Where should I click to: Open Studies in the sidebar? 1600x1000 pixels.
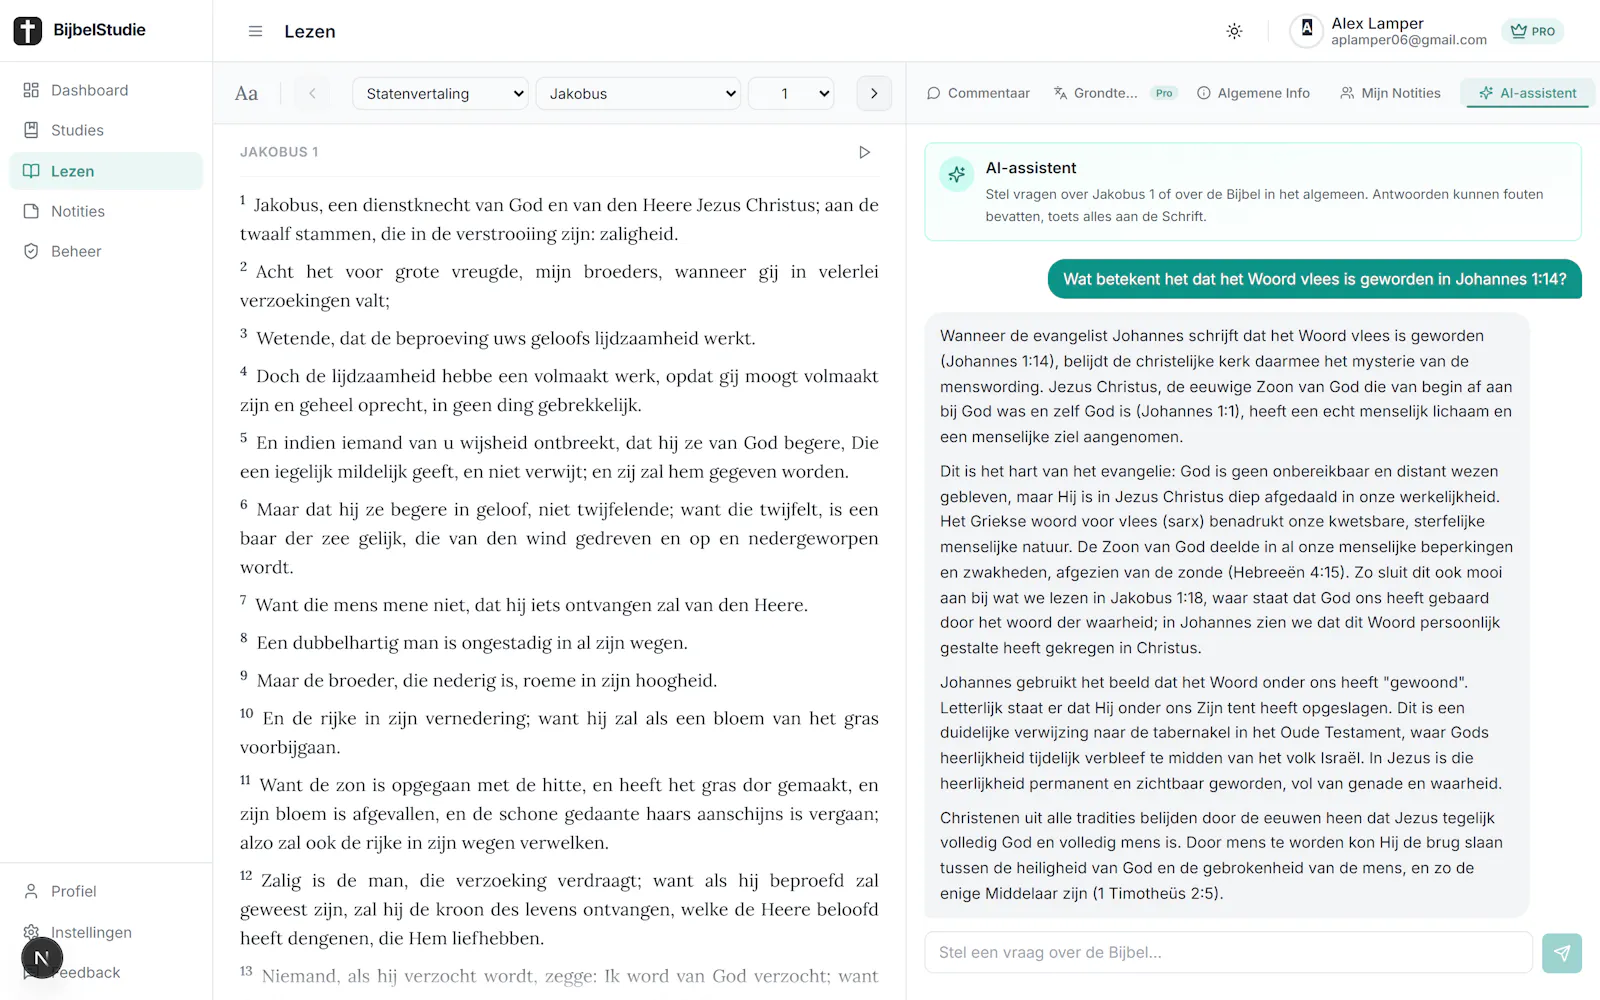tap(106, 130)
